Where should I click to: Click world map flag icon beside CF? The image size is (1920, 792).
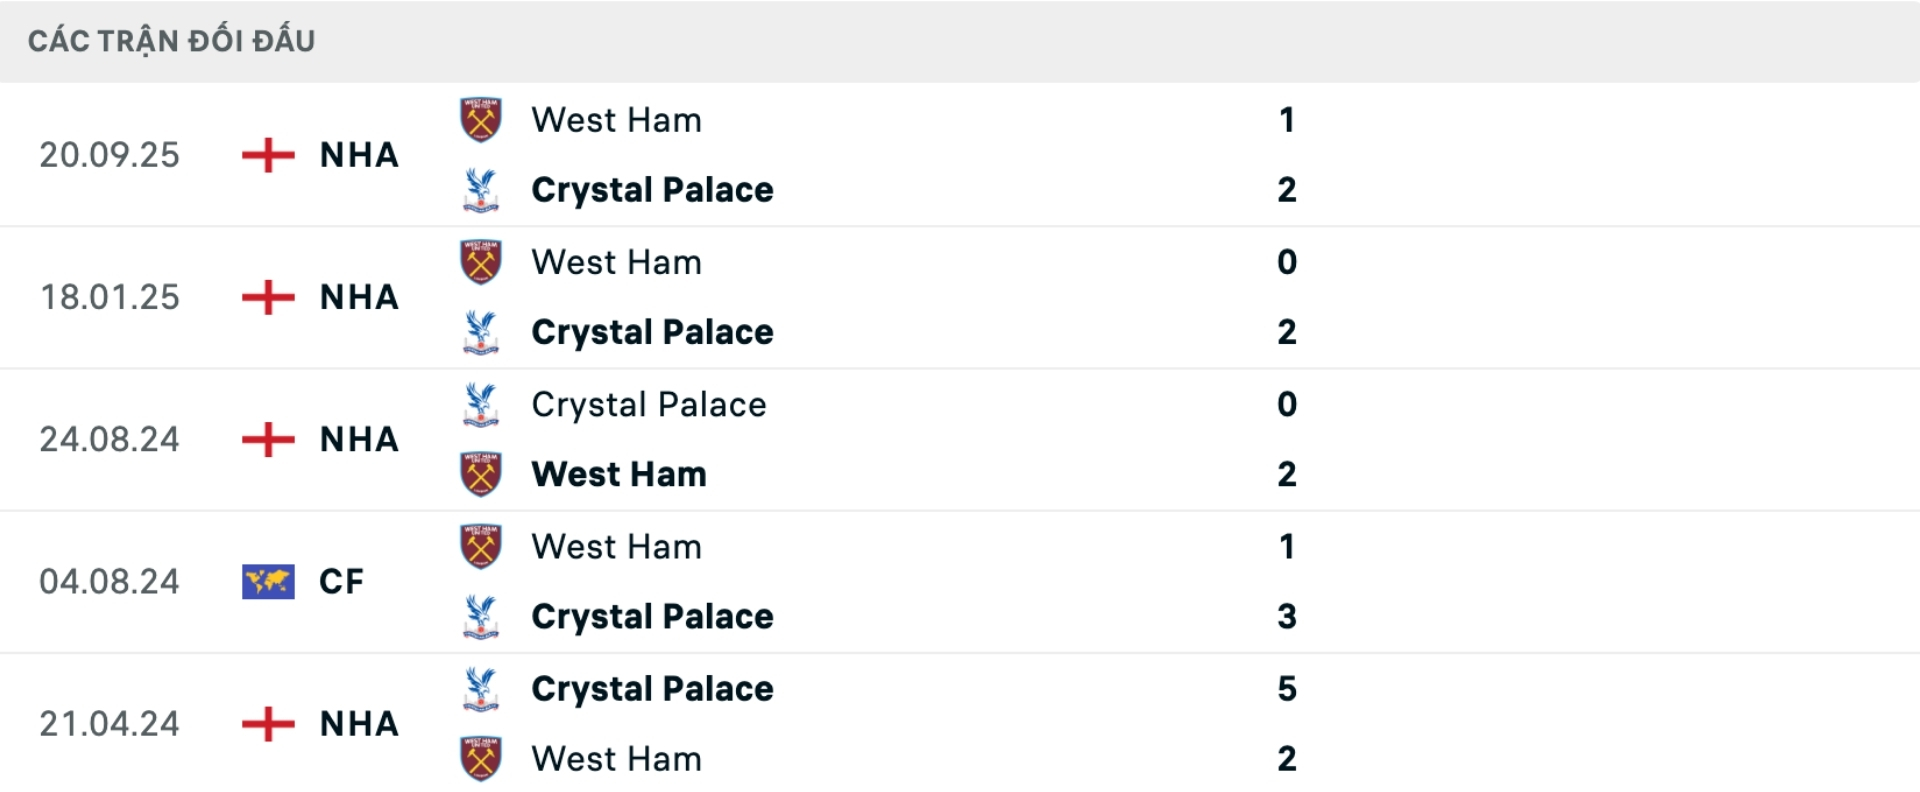click(268, 581)
